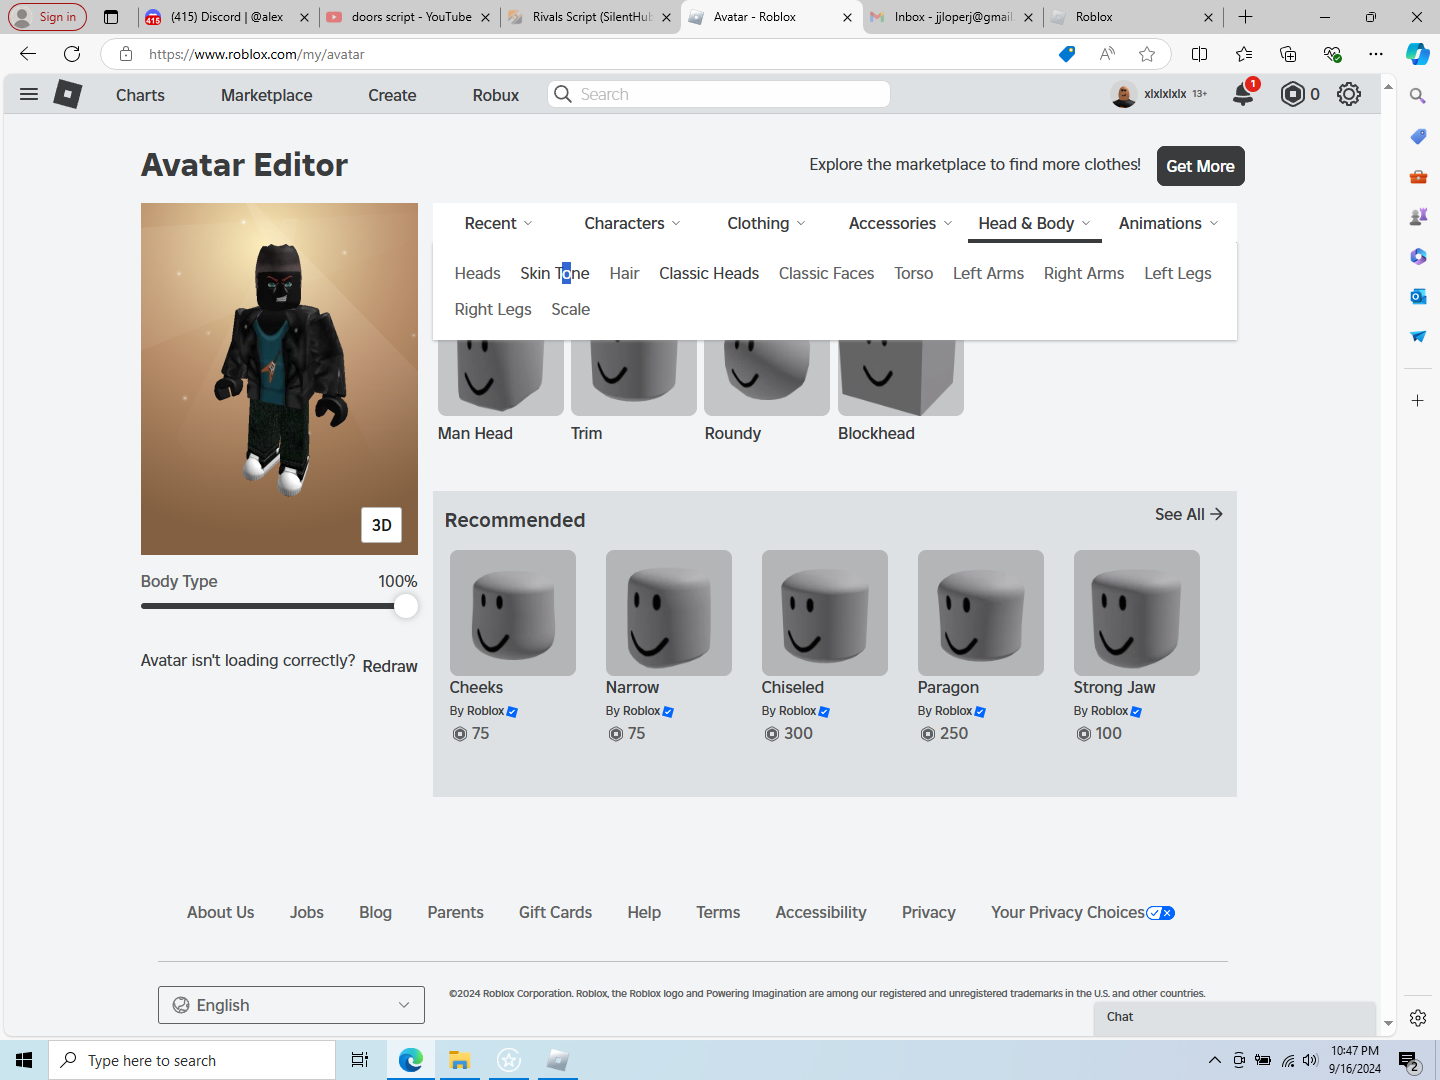Open the Chiseled recommended head item

tap(825, 613)
